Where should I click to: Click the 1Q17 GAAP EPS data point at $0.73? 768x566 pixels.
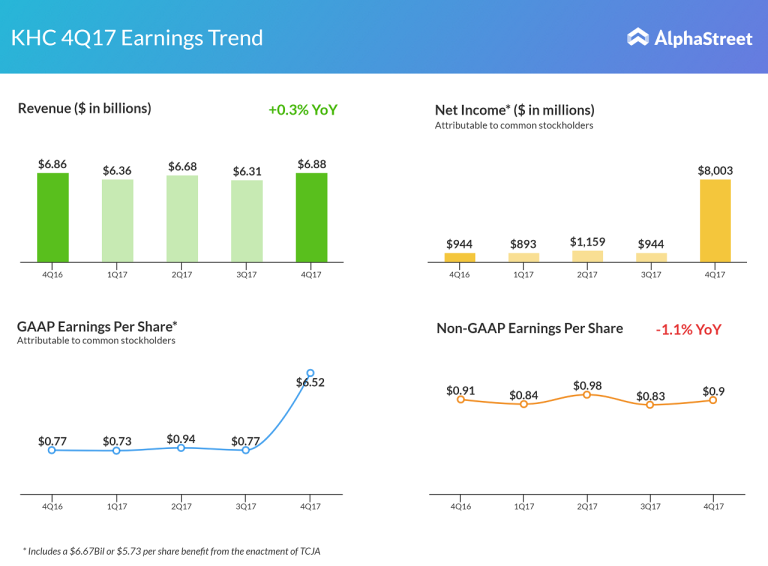tap(117, 451)
